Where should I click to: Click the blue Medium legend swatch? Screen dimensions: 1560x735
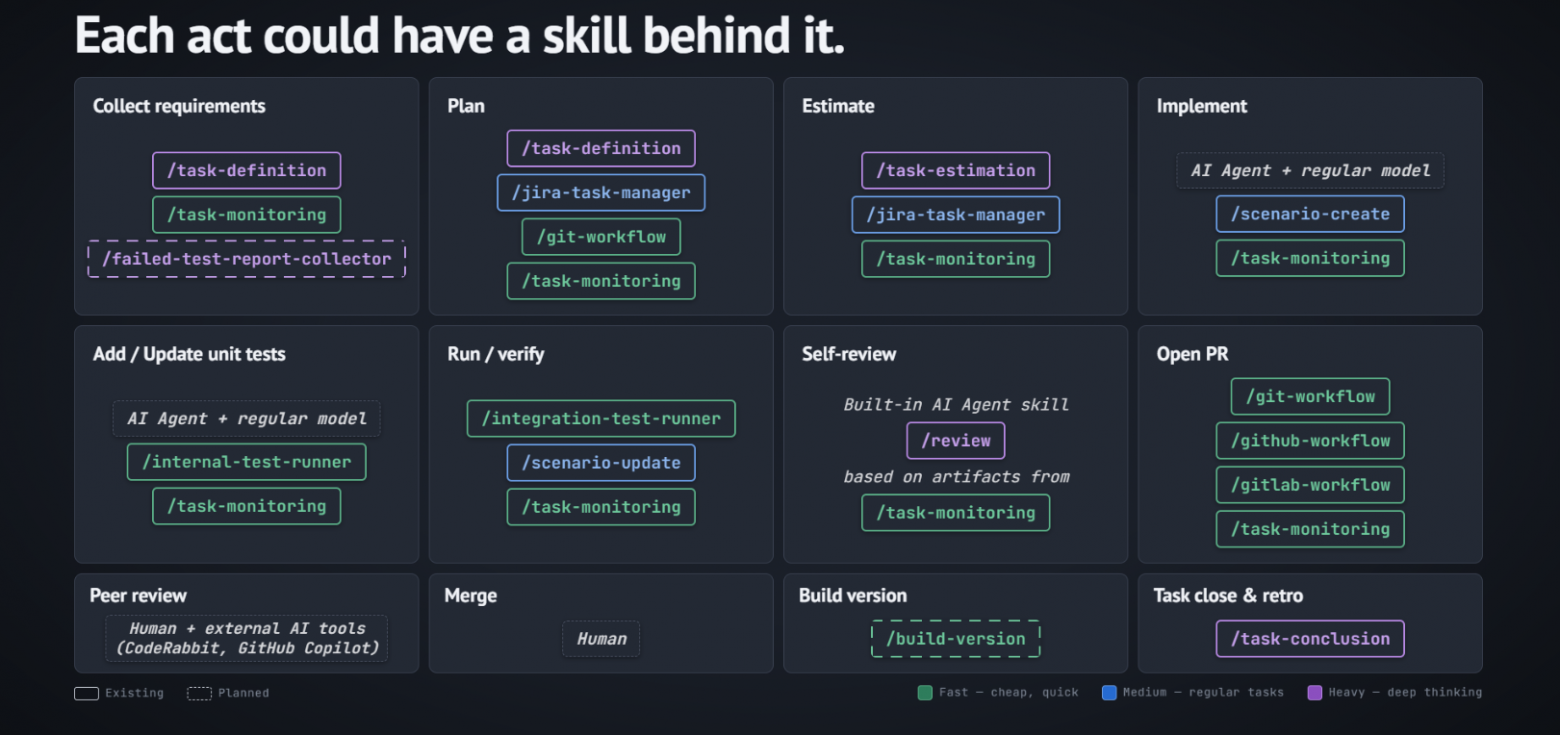[x=1108, y=692]
